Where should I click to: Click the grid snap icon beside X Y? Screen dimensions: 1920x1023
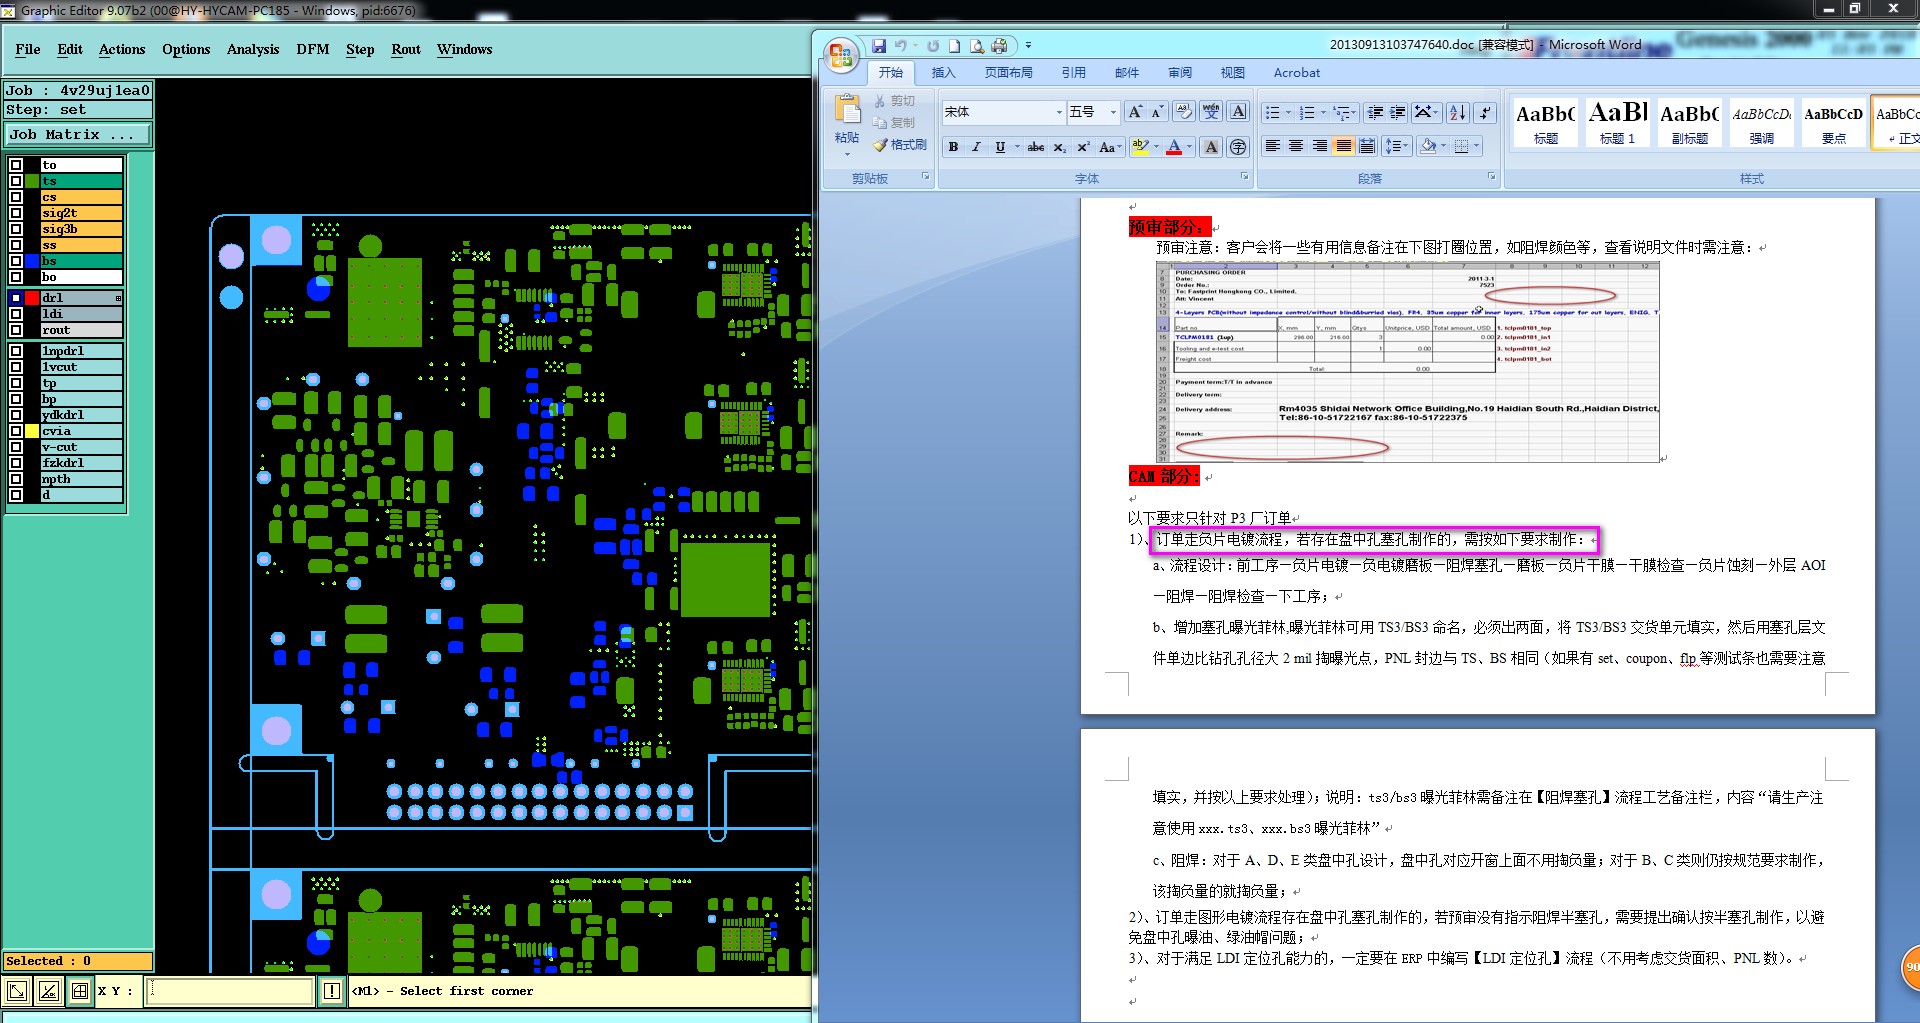(x=80, y=991)
